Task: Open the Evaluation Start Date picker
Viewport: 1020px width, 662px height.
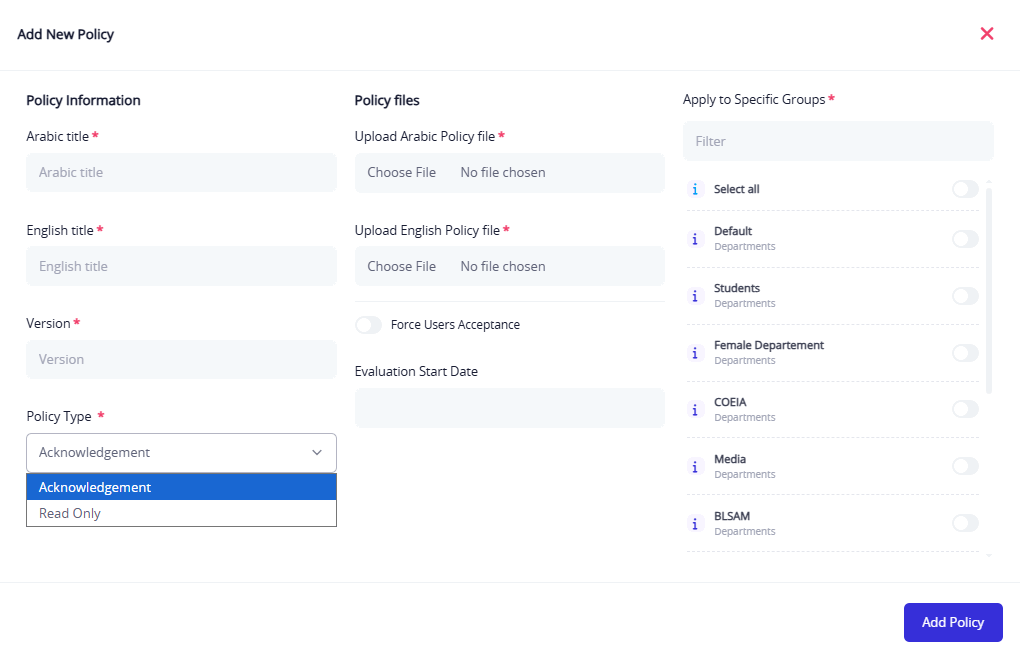Action: pyautogui.click(x=509, y=408)
